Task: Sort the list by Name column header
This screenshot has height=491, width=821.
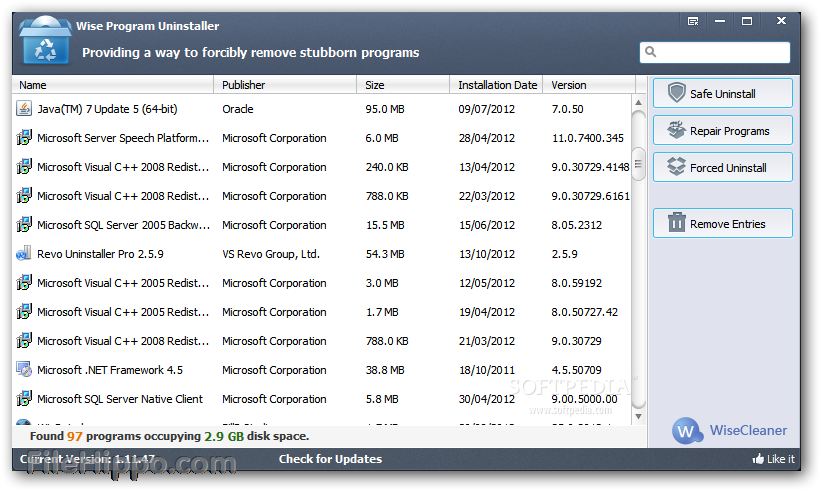Action: 113,85
